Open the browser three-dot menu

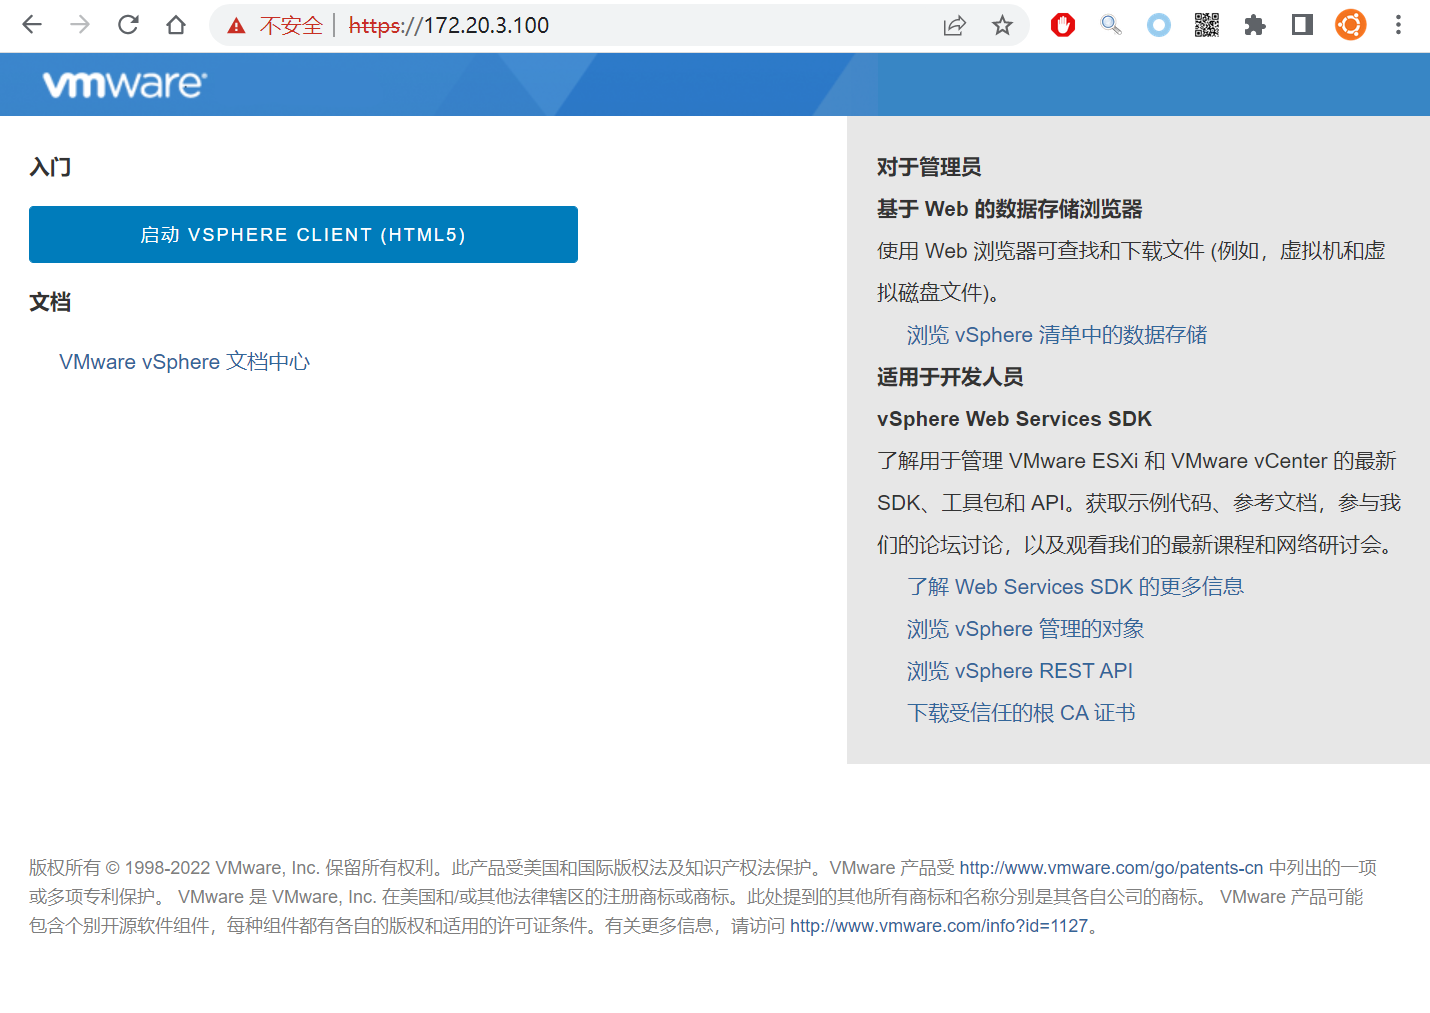1398,25
